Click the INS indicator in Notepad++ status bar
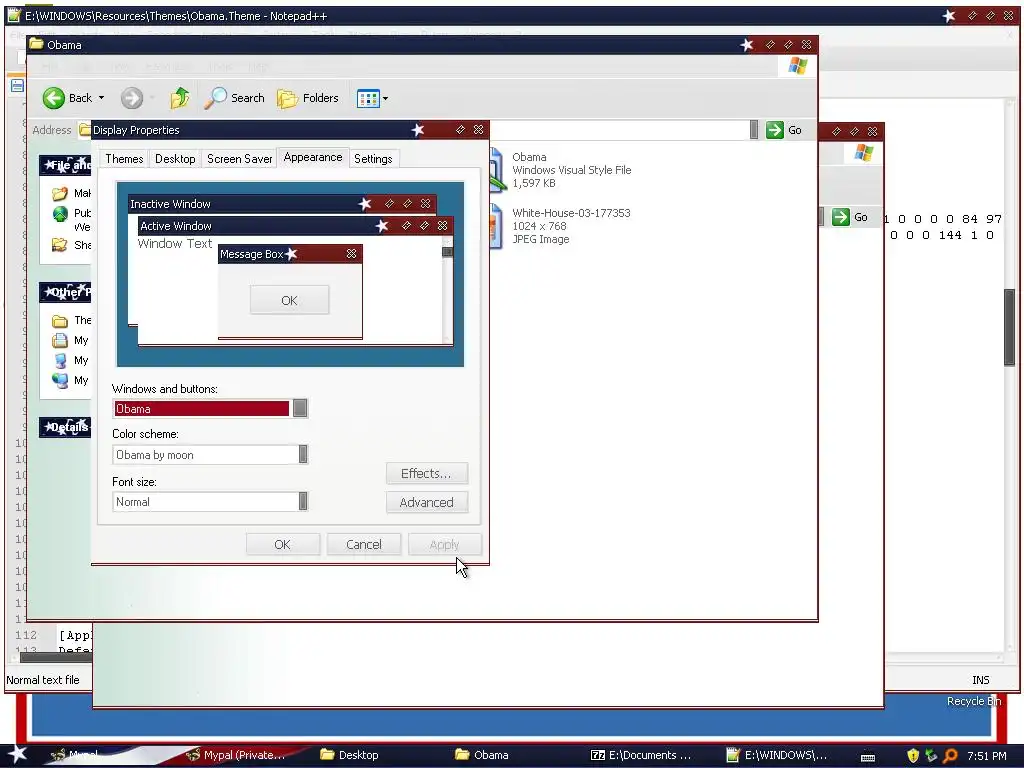Viewport: 1024px width, 768px height. [x=980, y=680]
